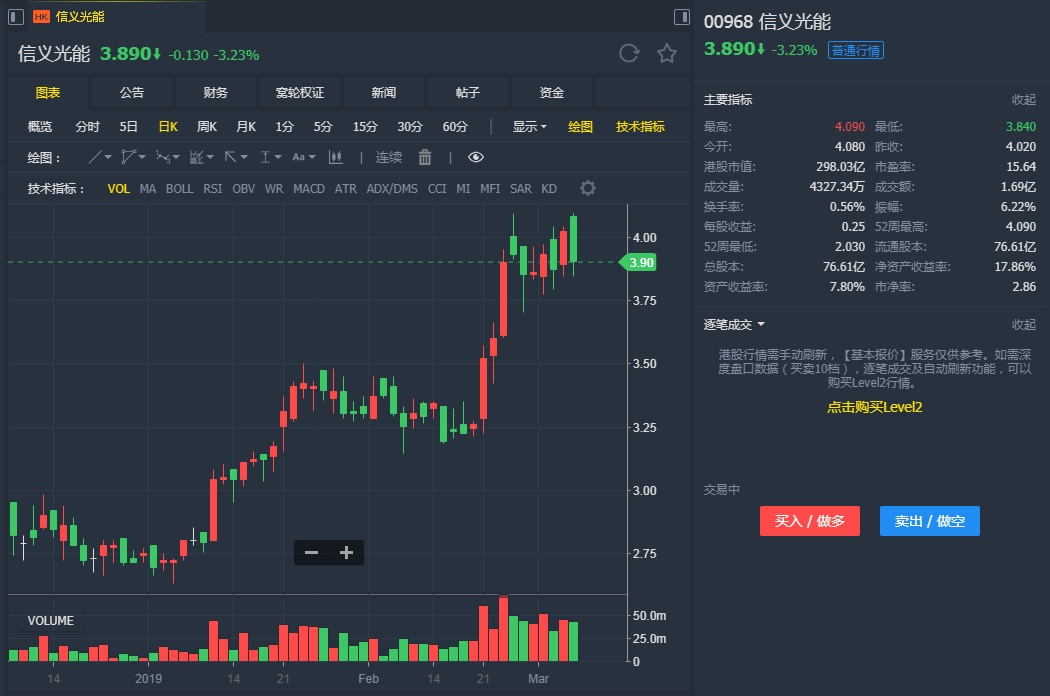The width and height of the screenshot is (1050, 696).
Task: Open the 资金 tab
Action: [552, 92]
